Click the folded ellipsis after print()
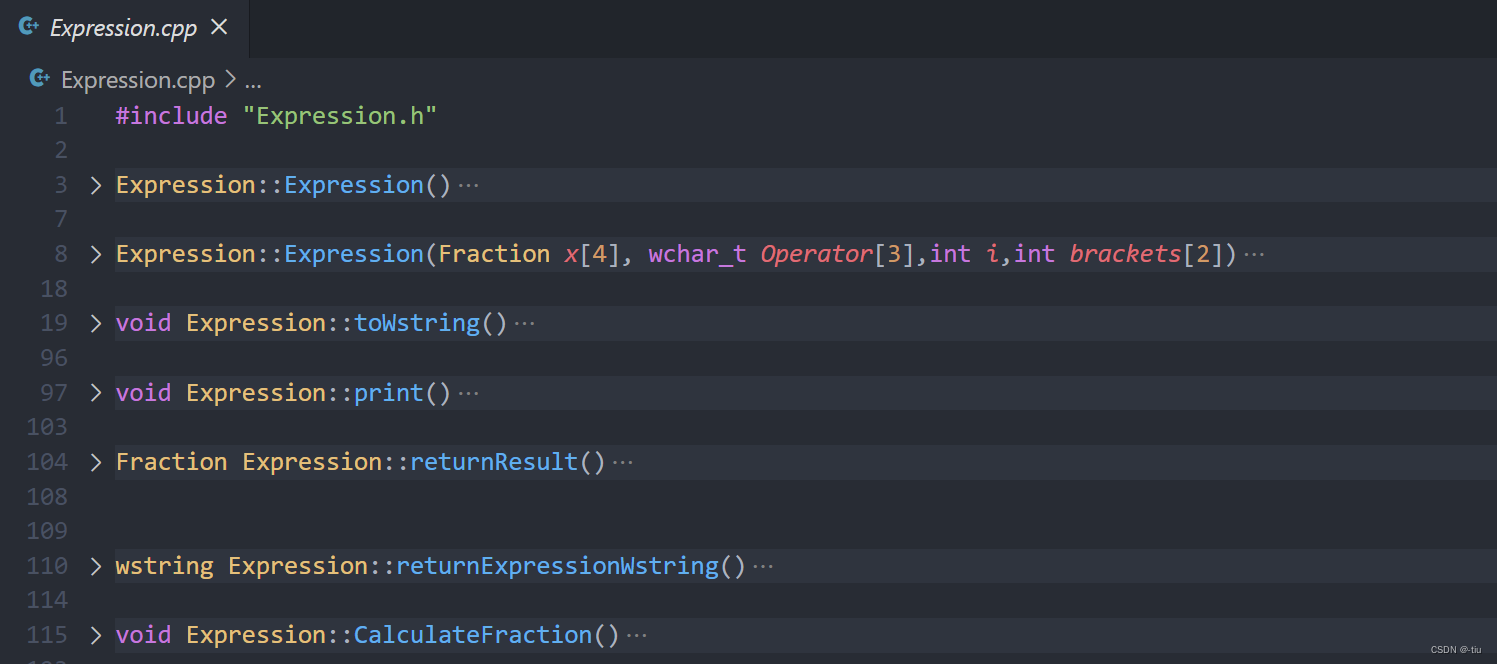Screen dimensions: 1497x664 coord(468,394)
